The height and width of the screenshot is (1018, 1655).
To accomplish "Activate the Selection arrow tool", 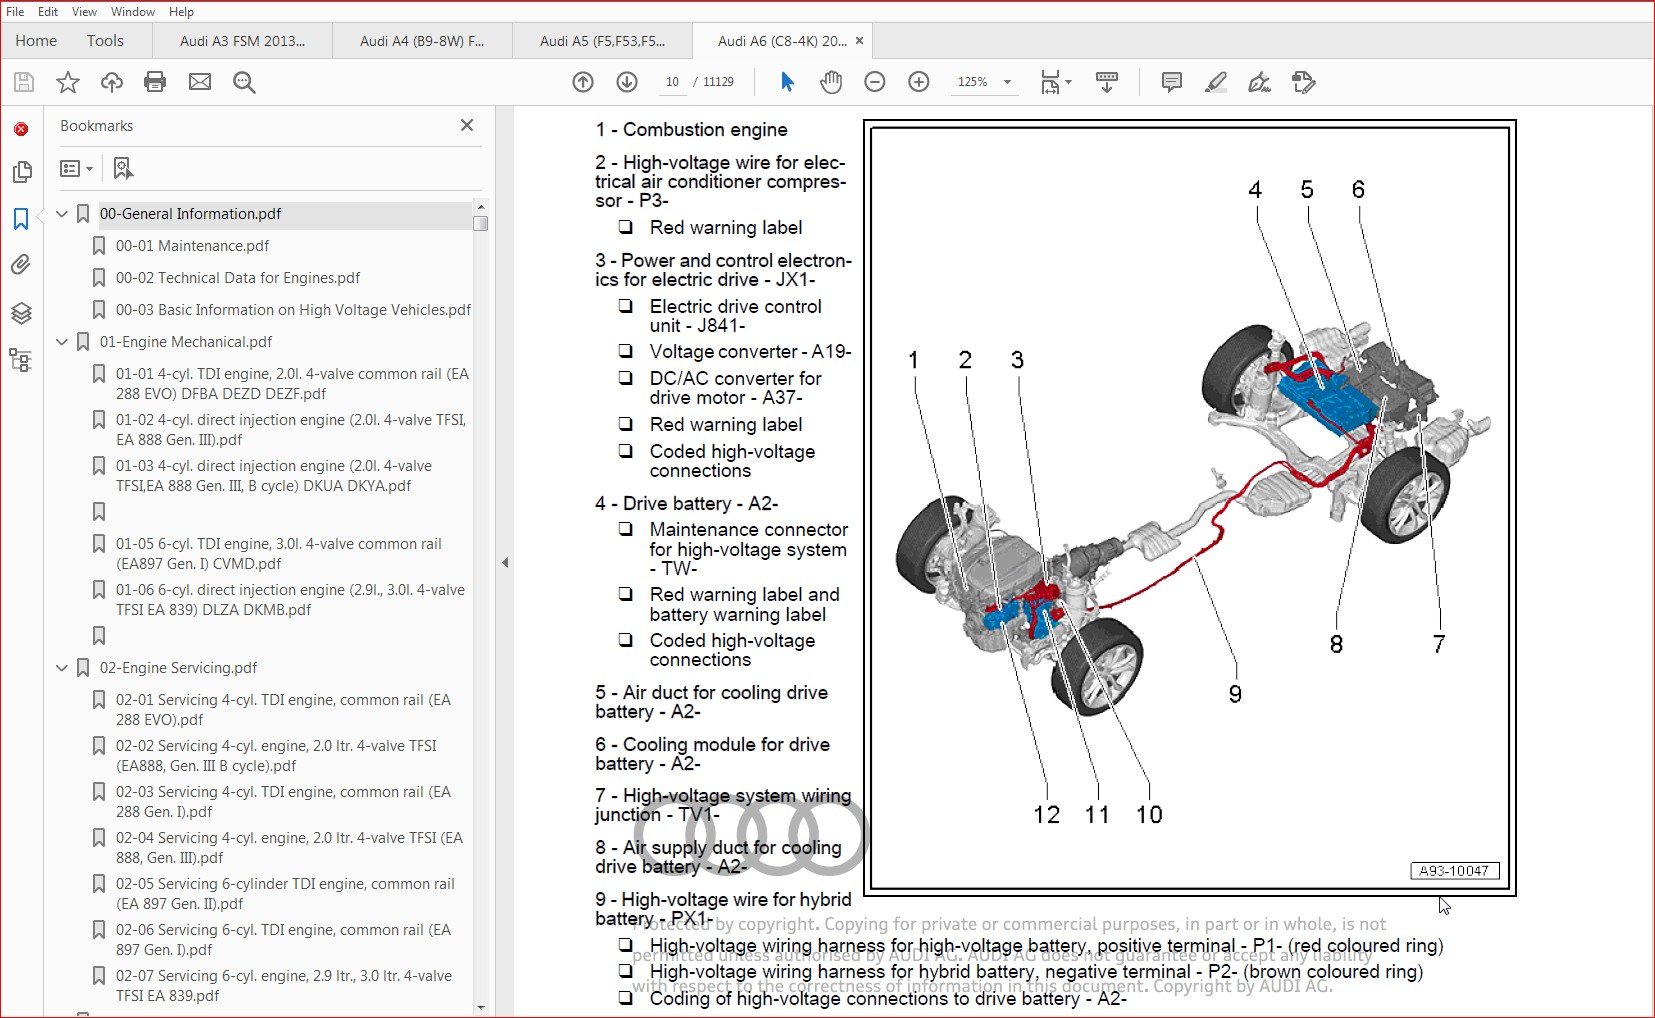I will (x=787, y=82).
